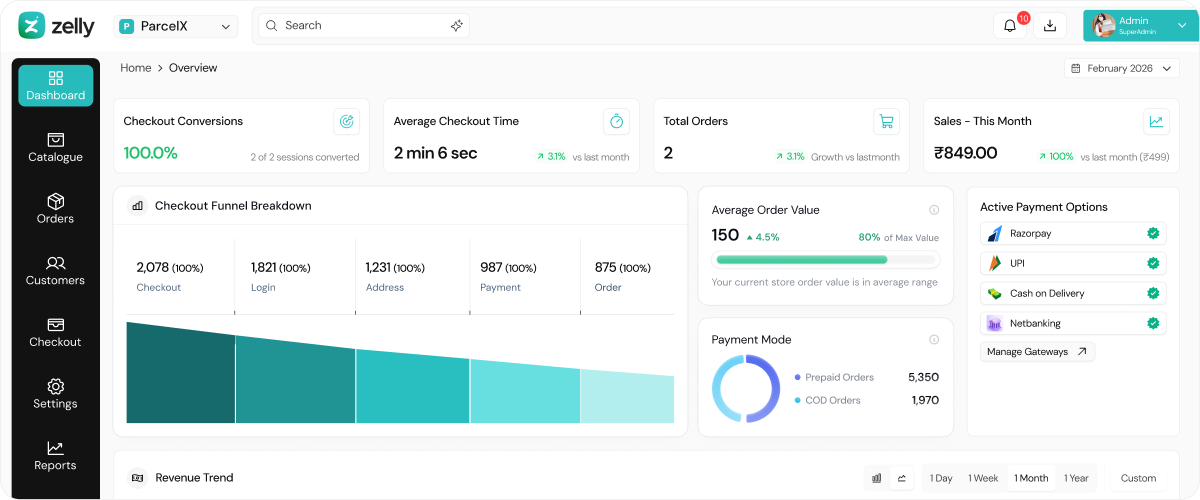Open Customers in the sidebar
This screenshot has width=1200, height=500.
click(x=56, y=271)
